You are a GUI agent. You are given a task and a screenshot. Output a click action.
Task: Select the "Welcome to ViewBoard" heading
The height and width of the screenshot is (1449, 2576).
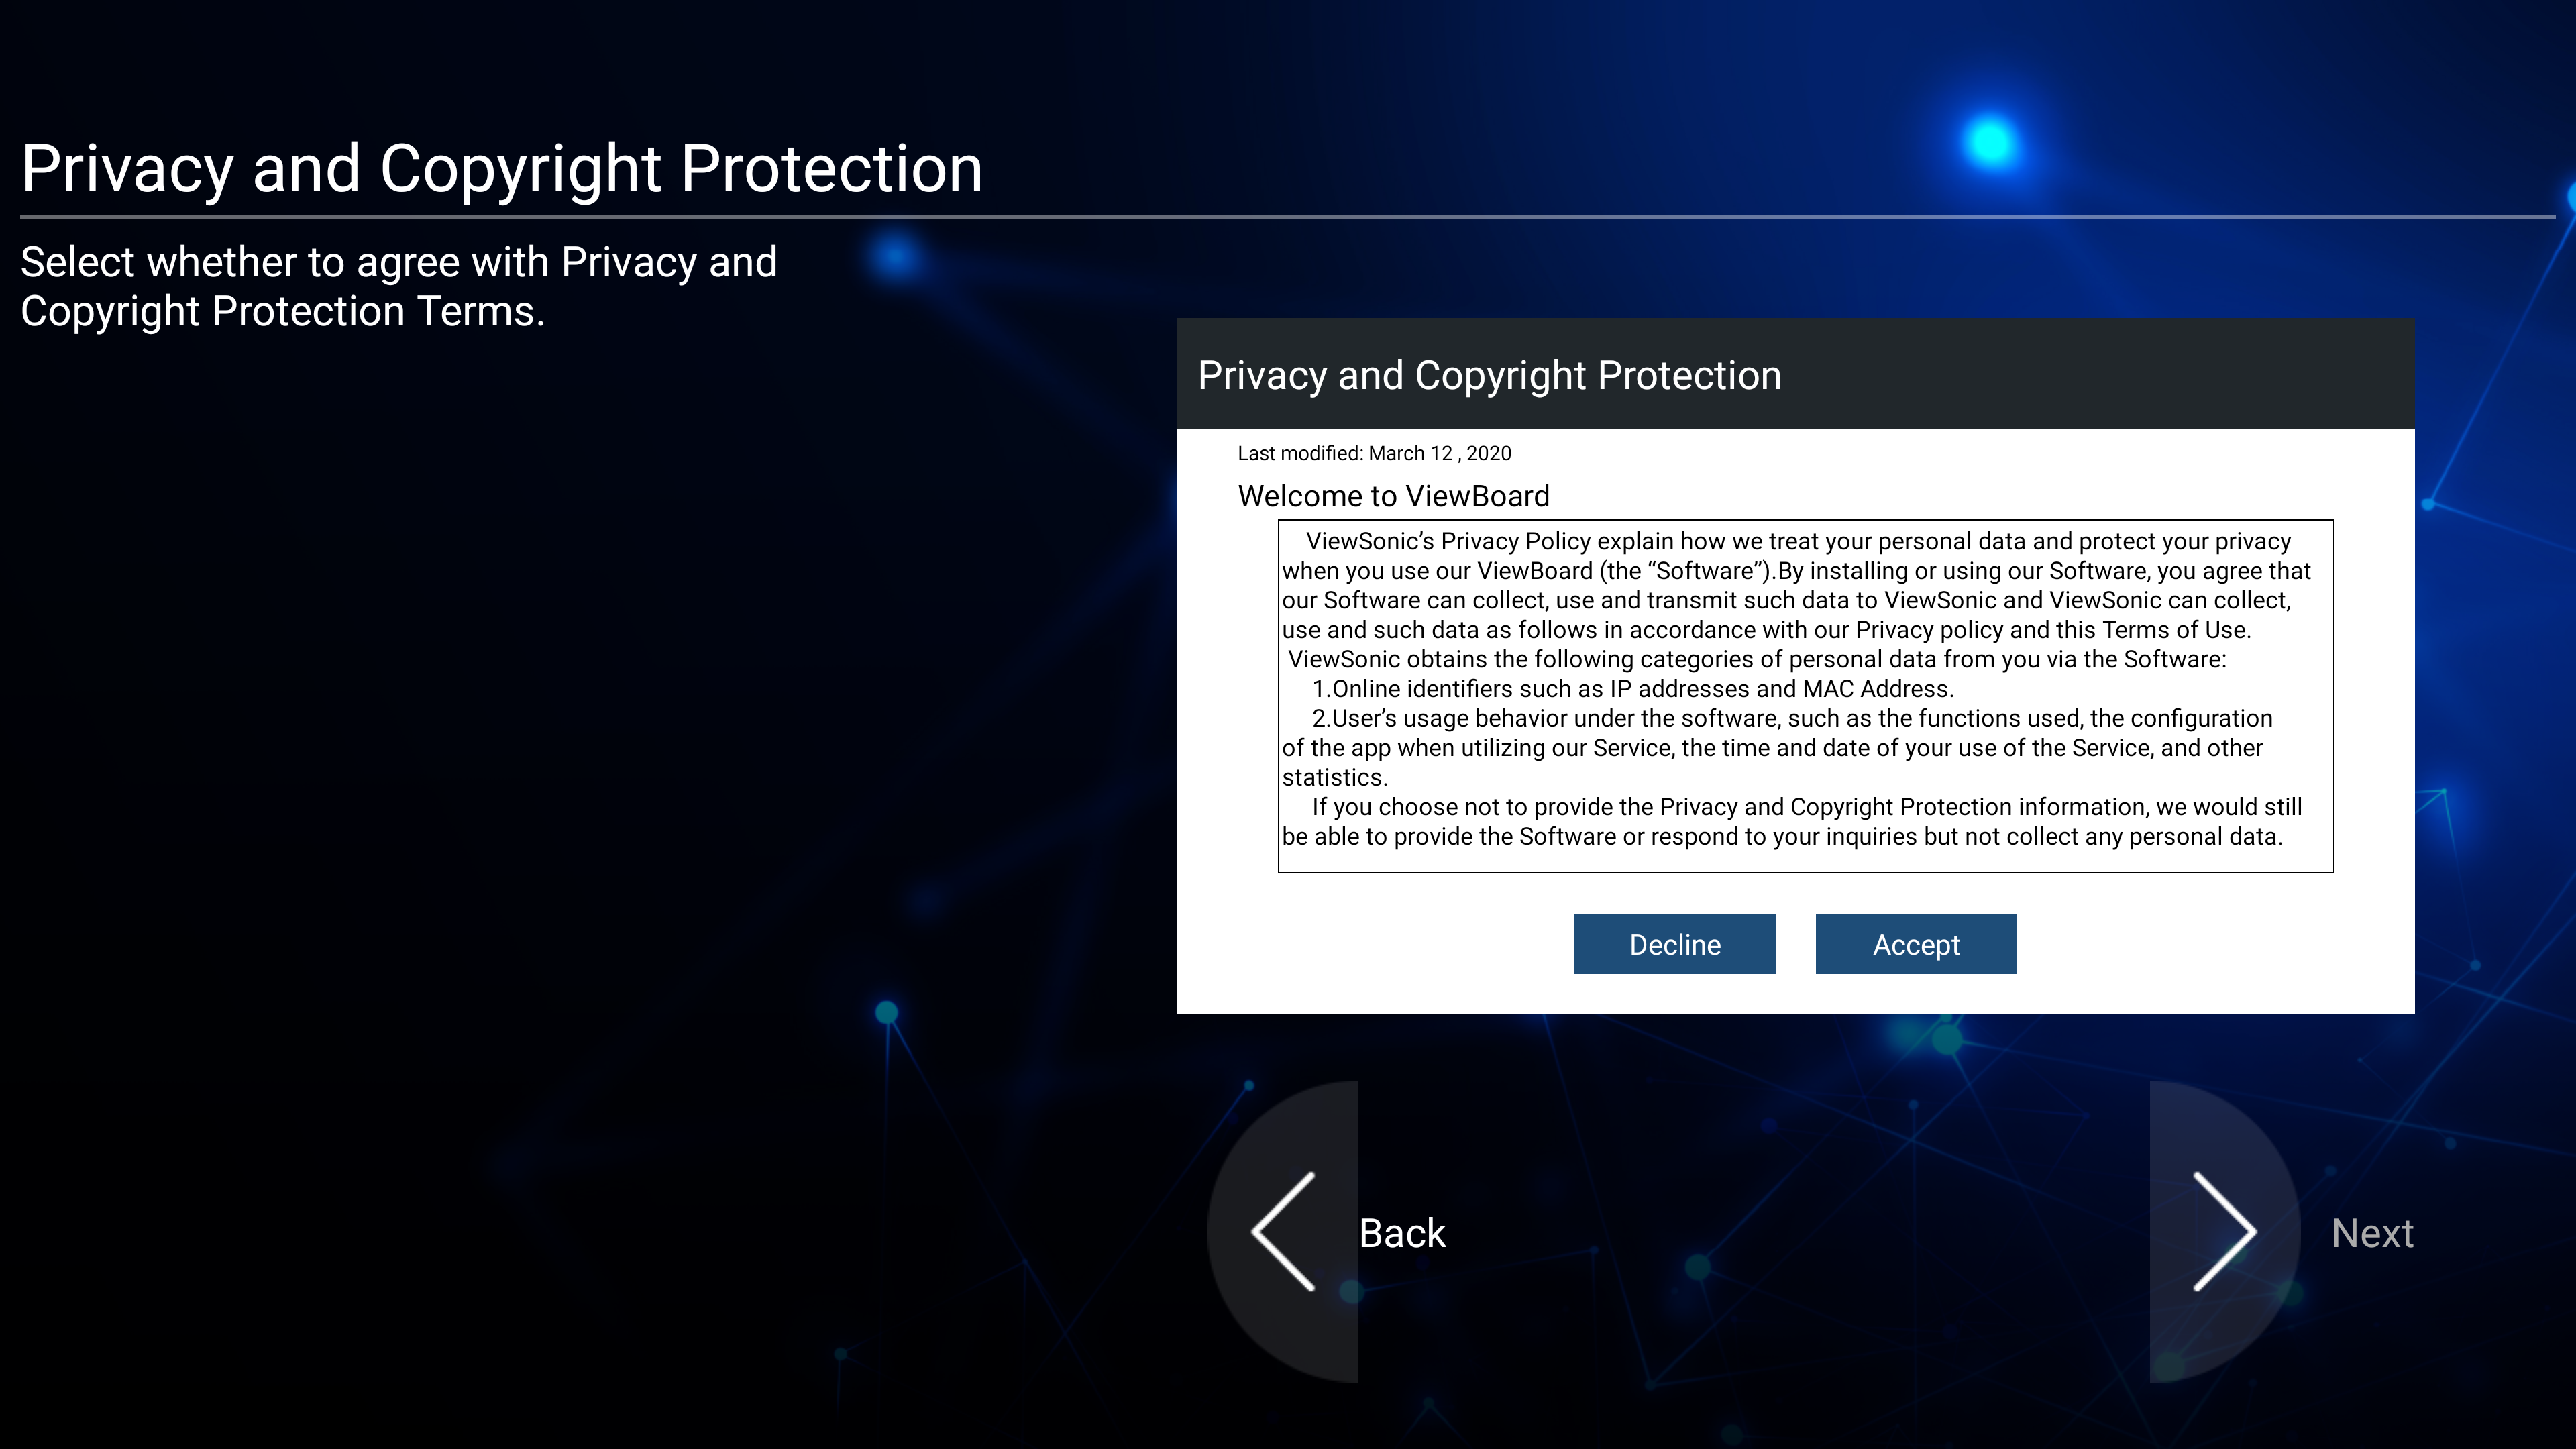pyautogui.click(x=1394, y=496)
